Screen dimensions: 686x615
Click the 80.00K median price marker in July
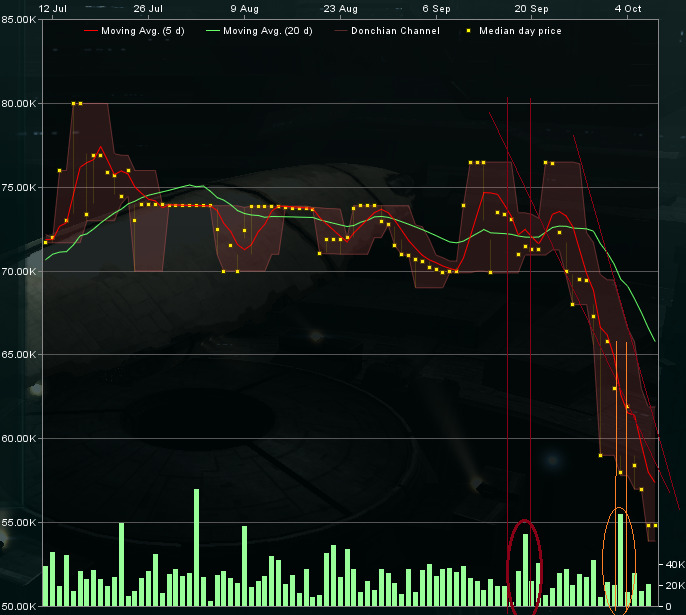point(77,103)
